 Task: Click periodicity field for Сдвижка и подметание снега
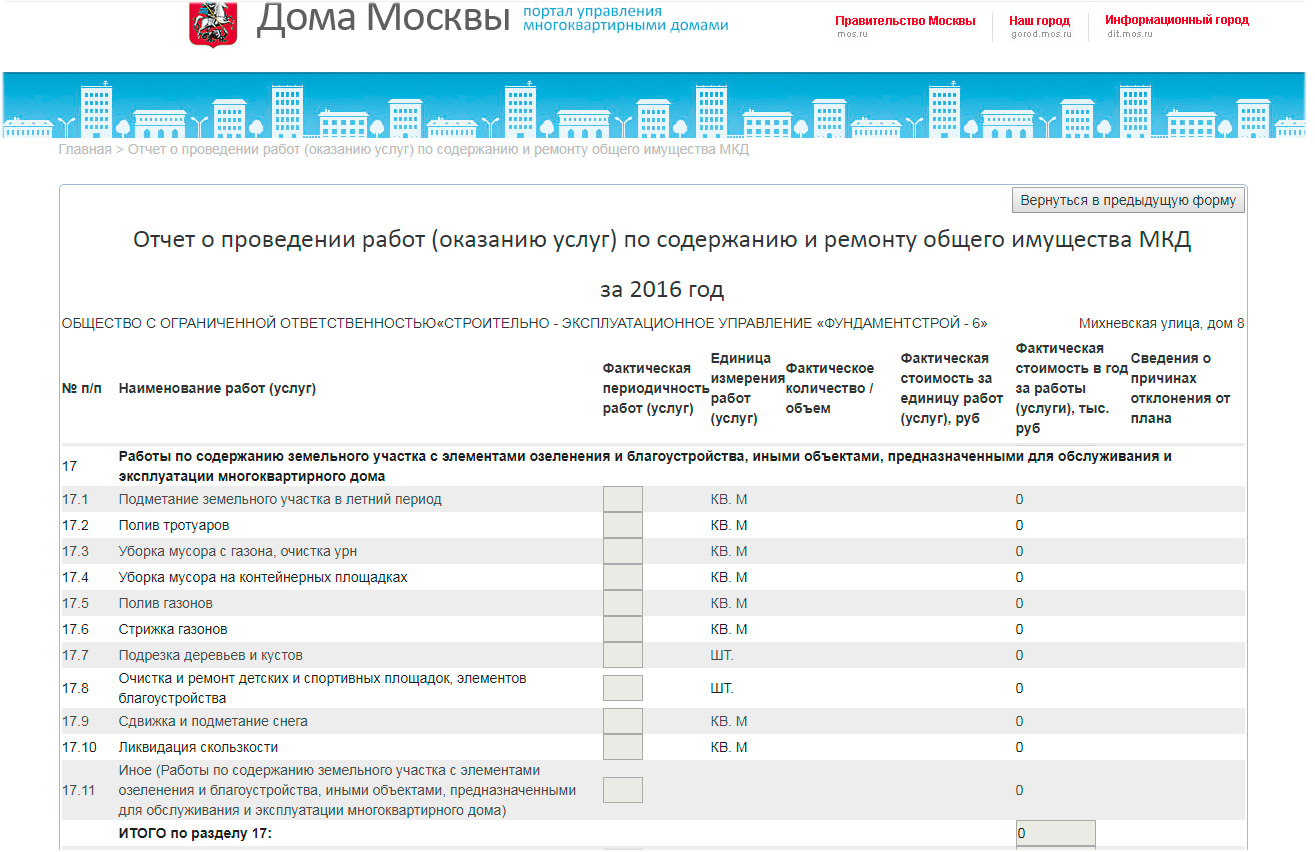pyautogui.click(x=622, y=721)
